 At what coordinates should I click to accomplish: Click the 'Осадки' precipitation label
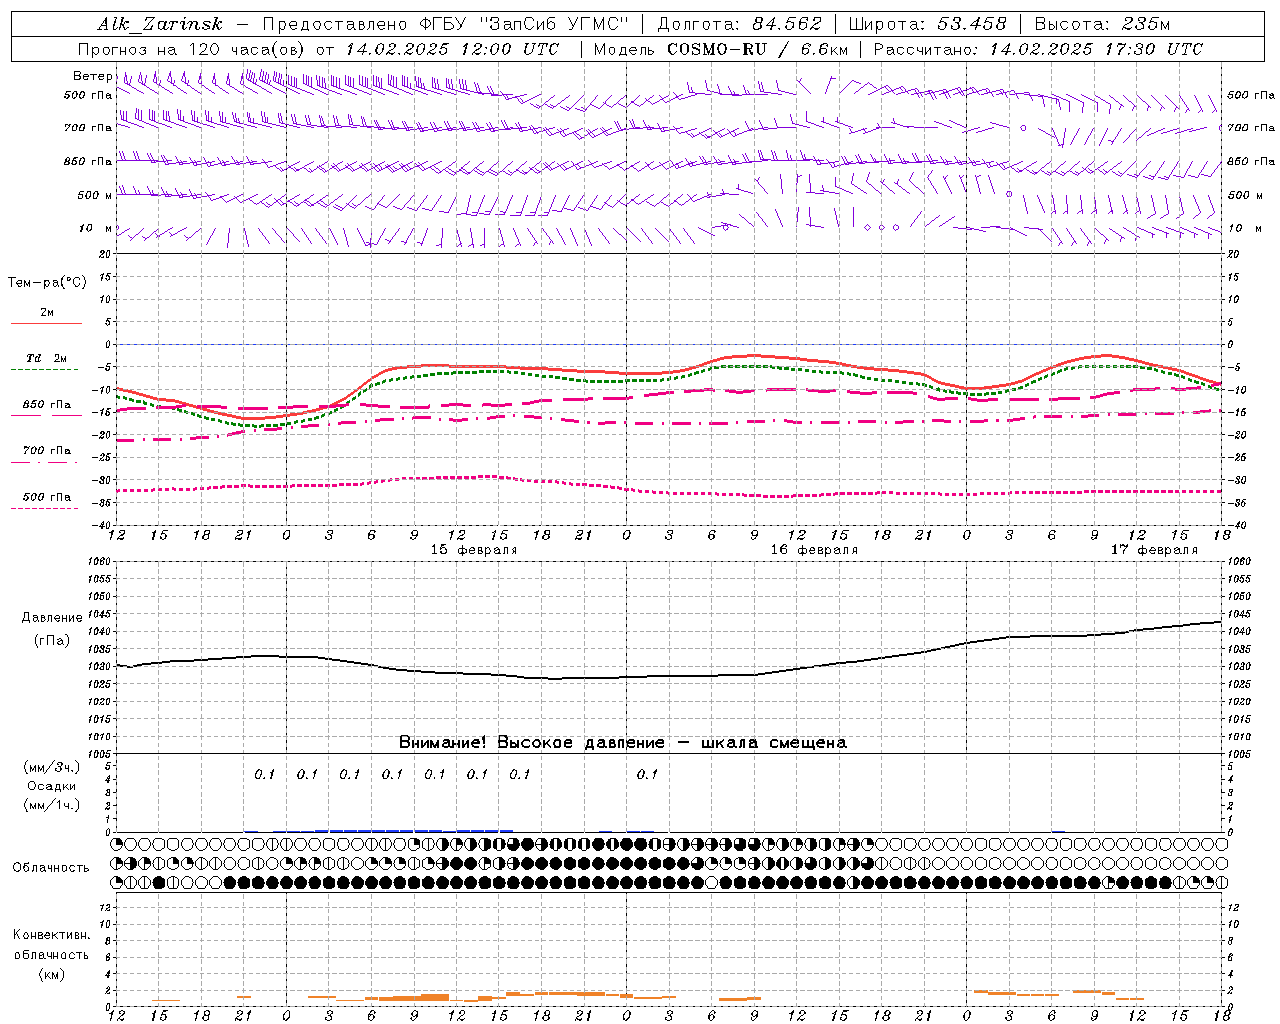(x=52, y=786)
